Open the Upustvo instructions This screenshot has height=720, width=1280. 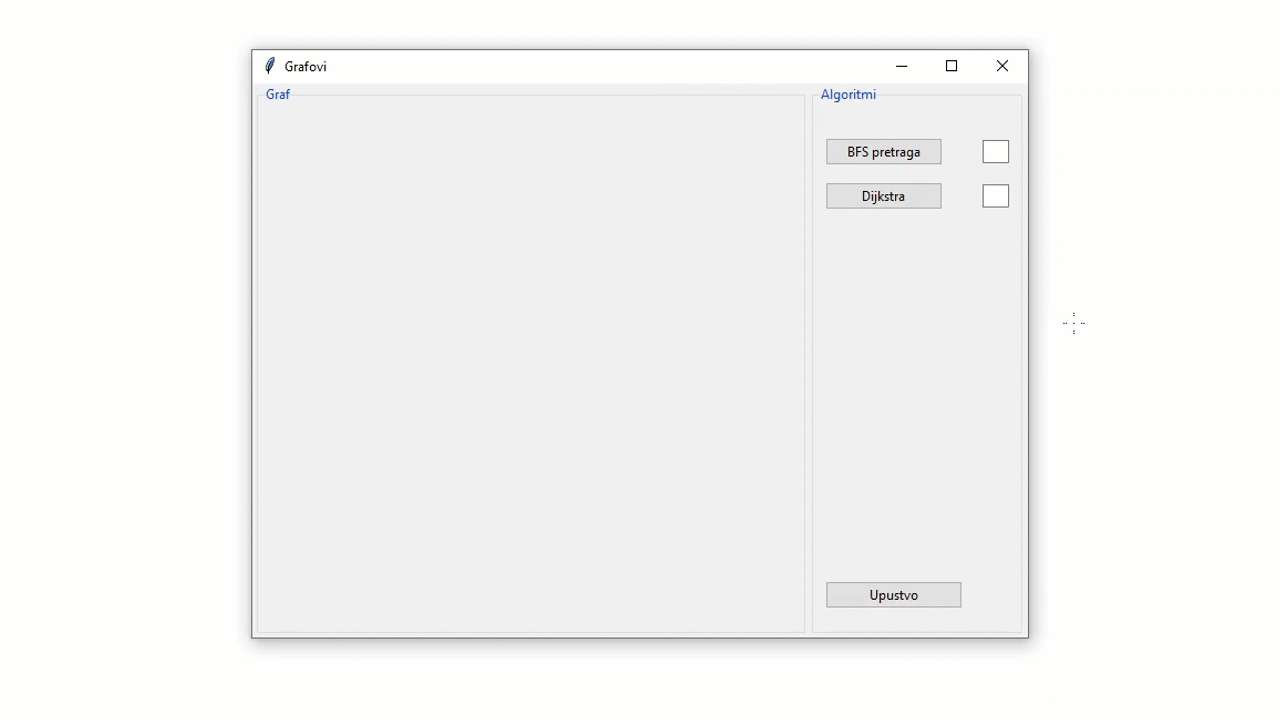893,595
